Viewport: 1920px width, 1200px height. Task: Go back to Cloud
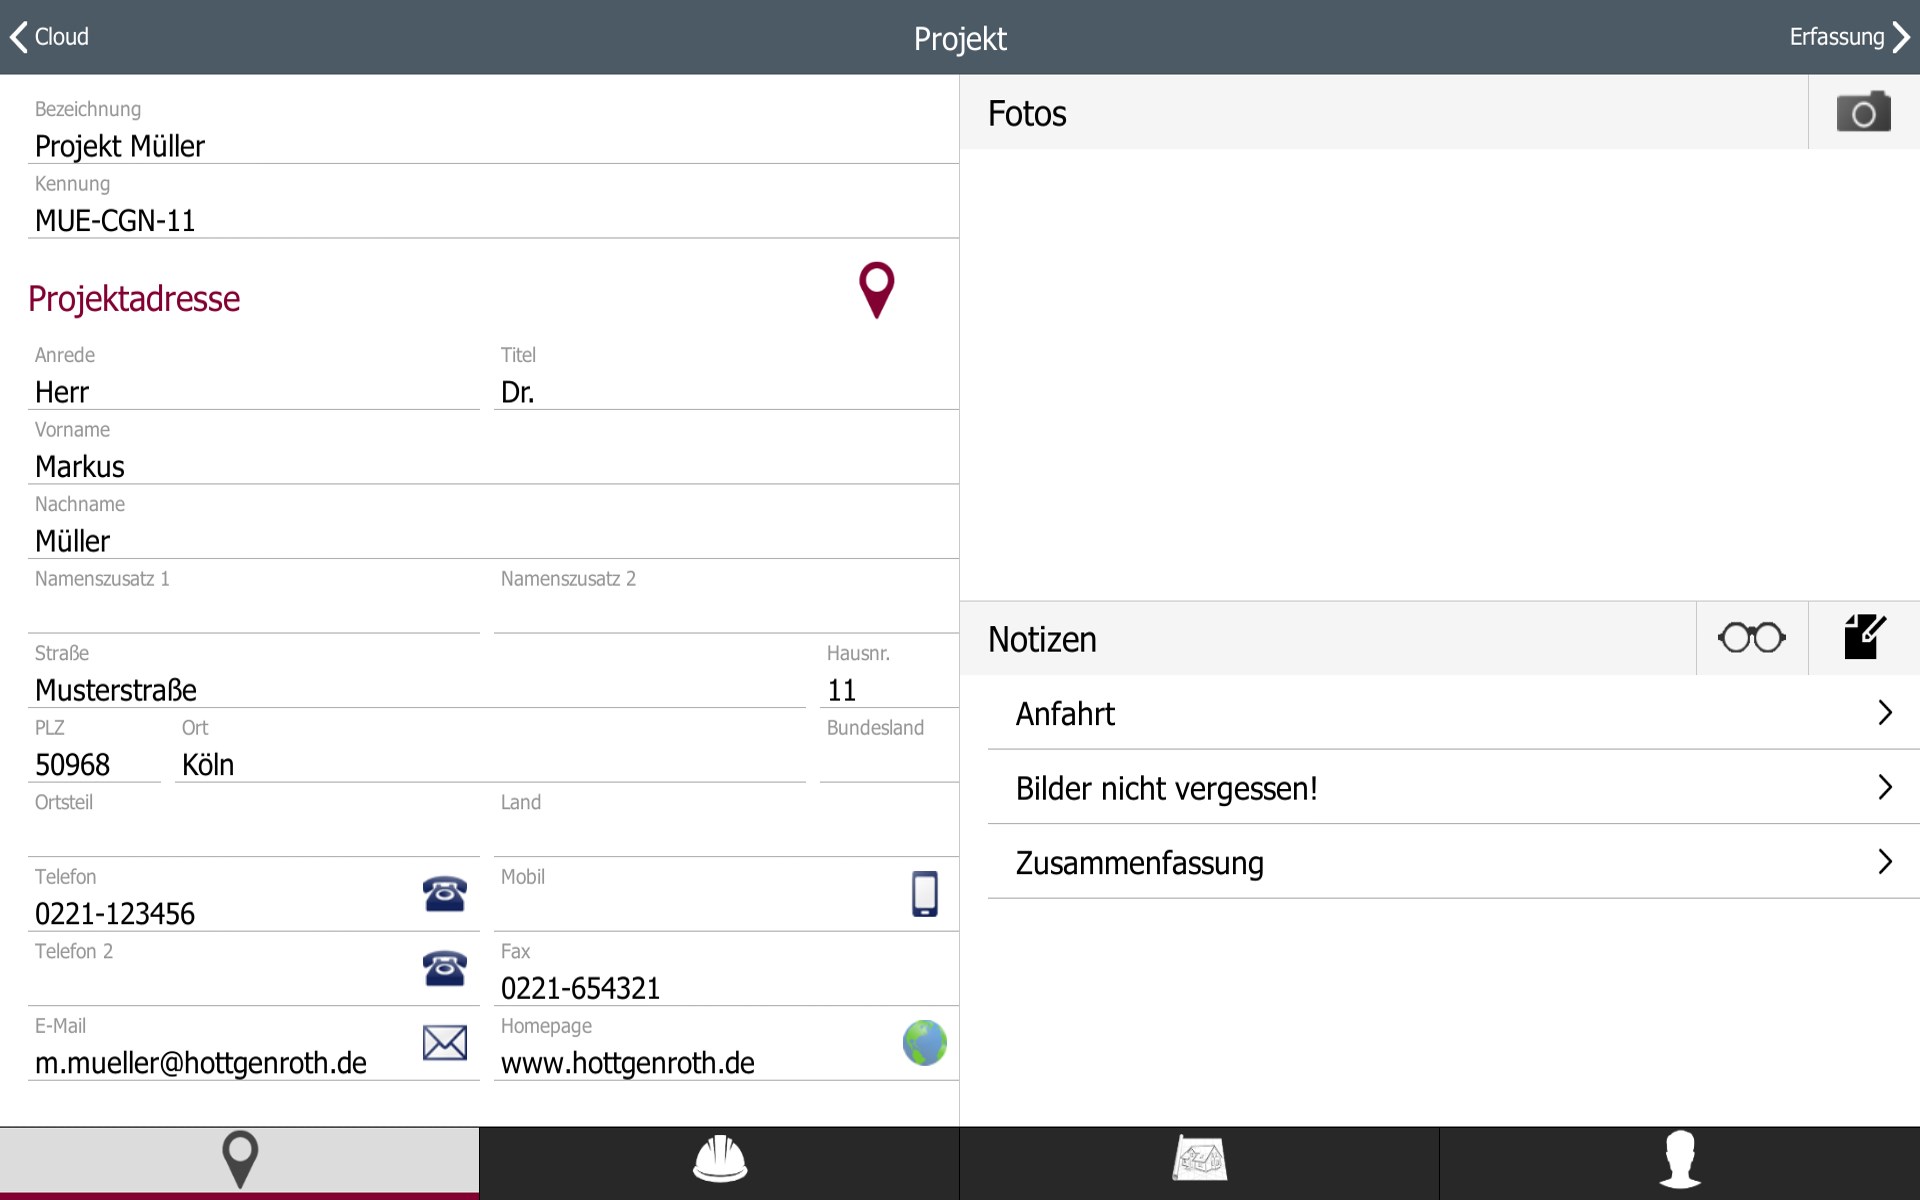[50, 37]
